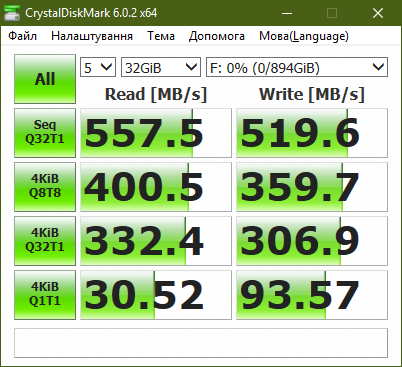Image resolution: width=402 pixels, height=367 pixels.
Task: Click the CrystalDiskMark title bar icon
Action: pos(12,13)
